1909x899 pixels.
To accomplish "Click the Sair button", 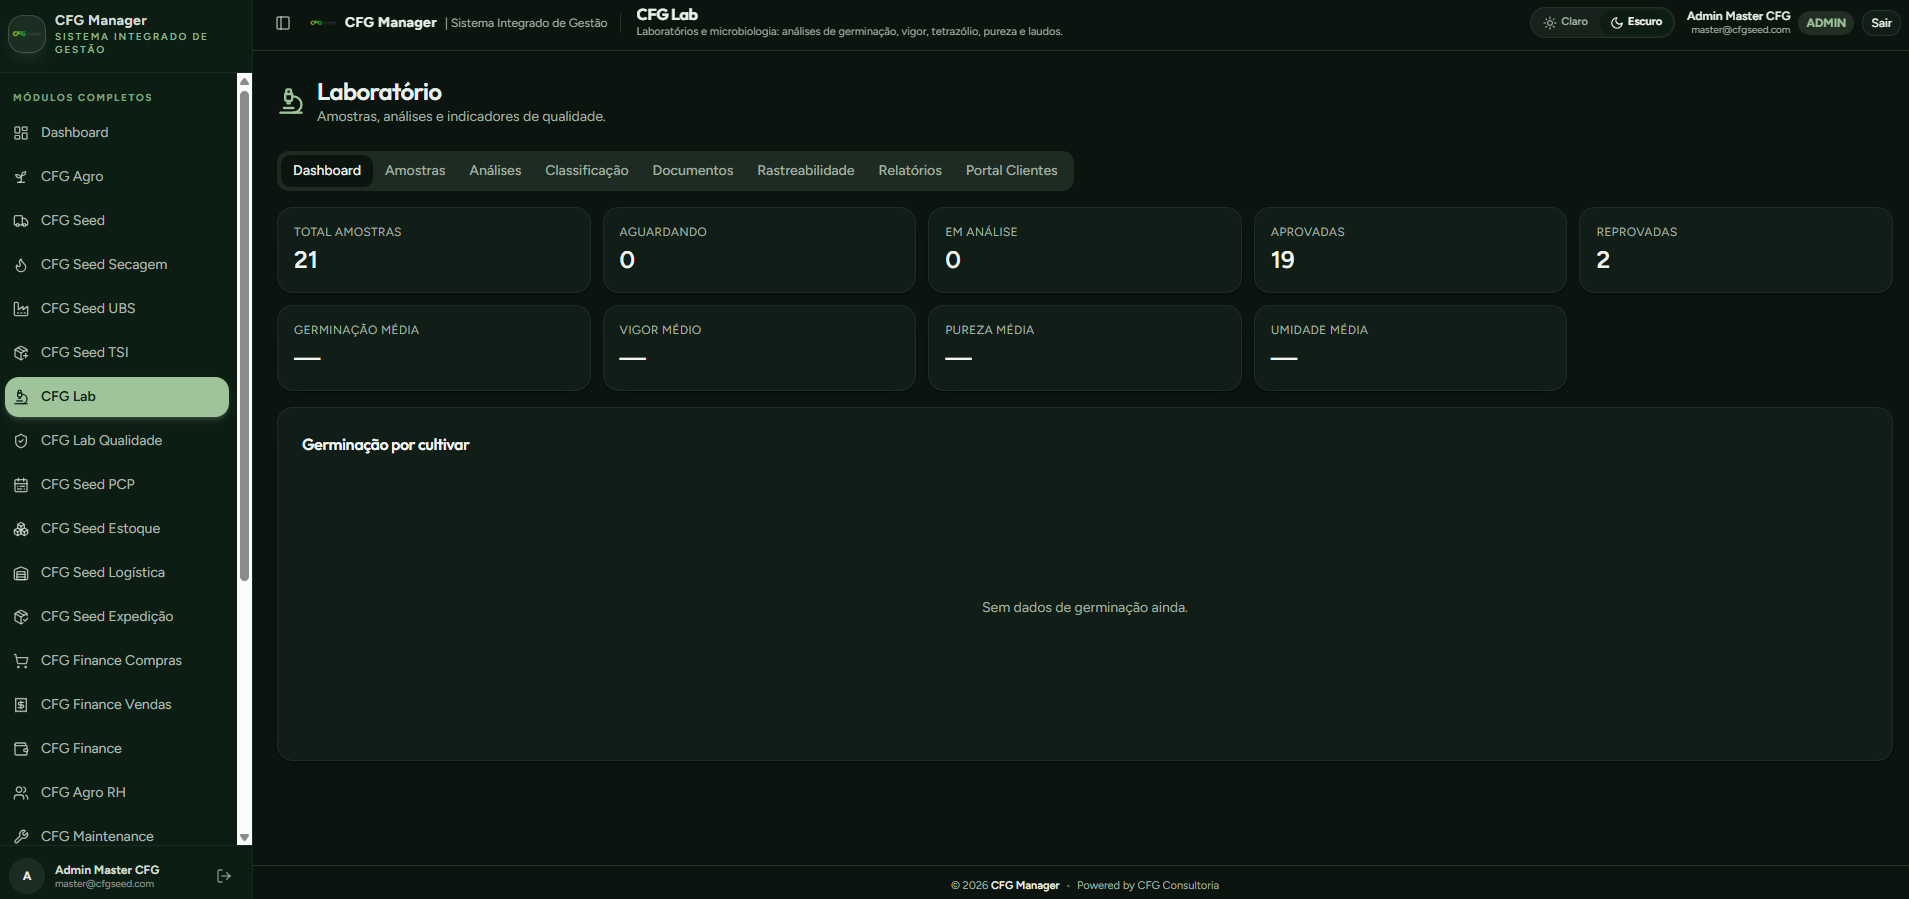I will [1881, 23].
